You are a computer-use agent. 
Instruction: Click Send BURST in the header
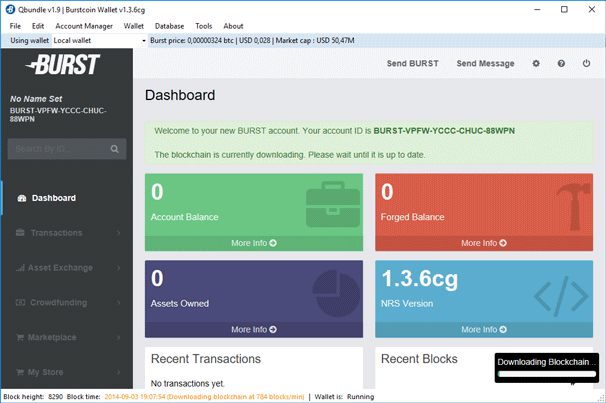pos(413,63)
